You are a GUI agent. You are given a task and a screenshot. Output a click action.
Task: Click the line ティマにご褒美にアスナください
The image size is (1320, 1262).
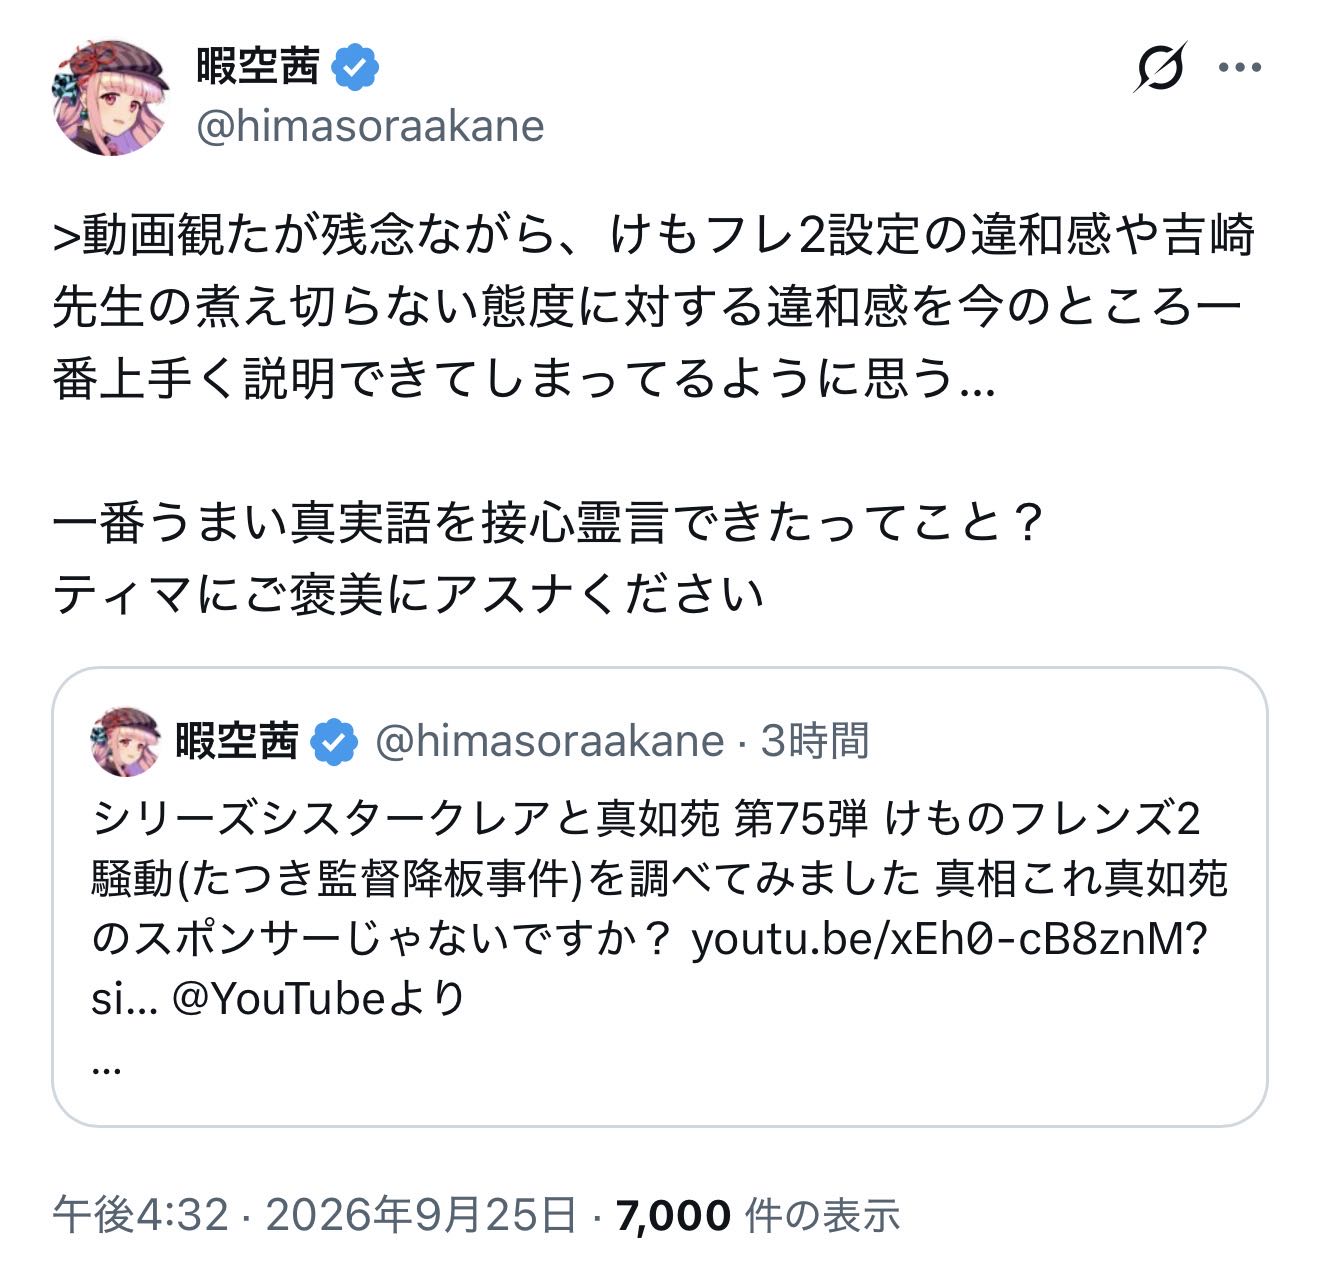coord(408,595)
